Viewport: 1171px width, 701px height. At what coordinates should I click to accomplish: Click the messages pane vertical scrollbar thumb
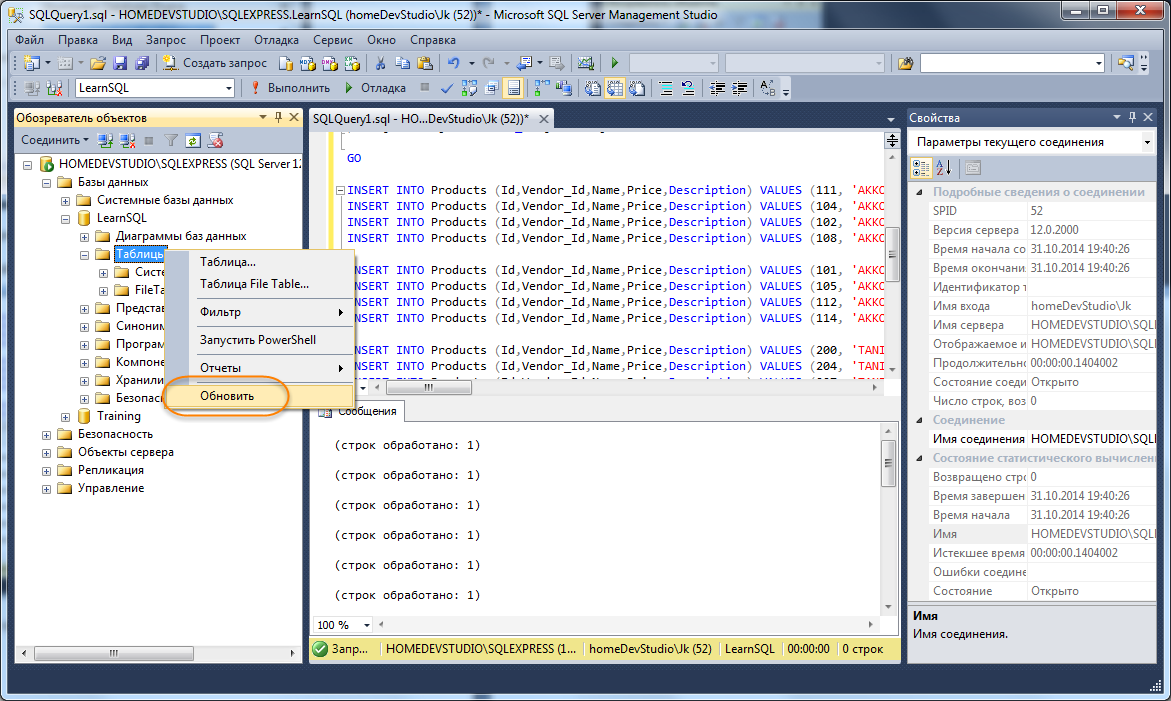tap(888, 464)
